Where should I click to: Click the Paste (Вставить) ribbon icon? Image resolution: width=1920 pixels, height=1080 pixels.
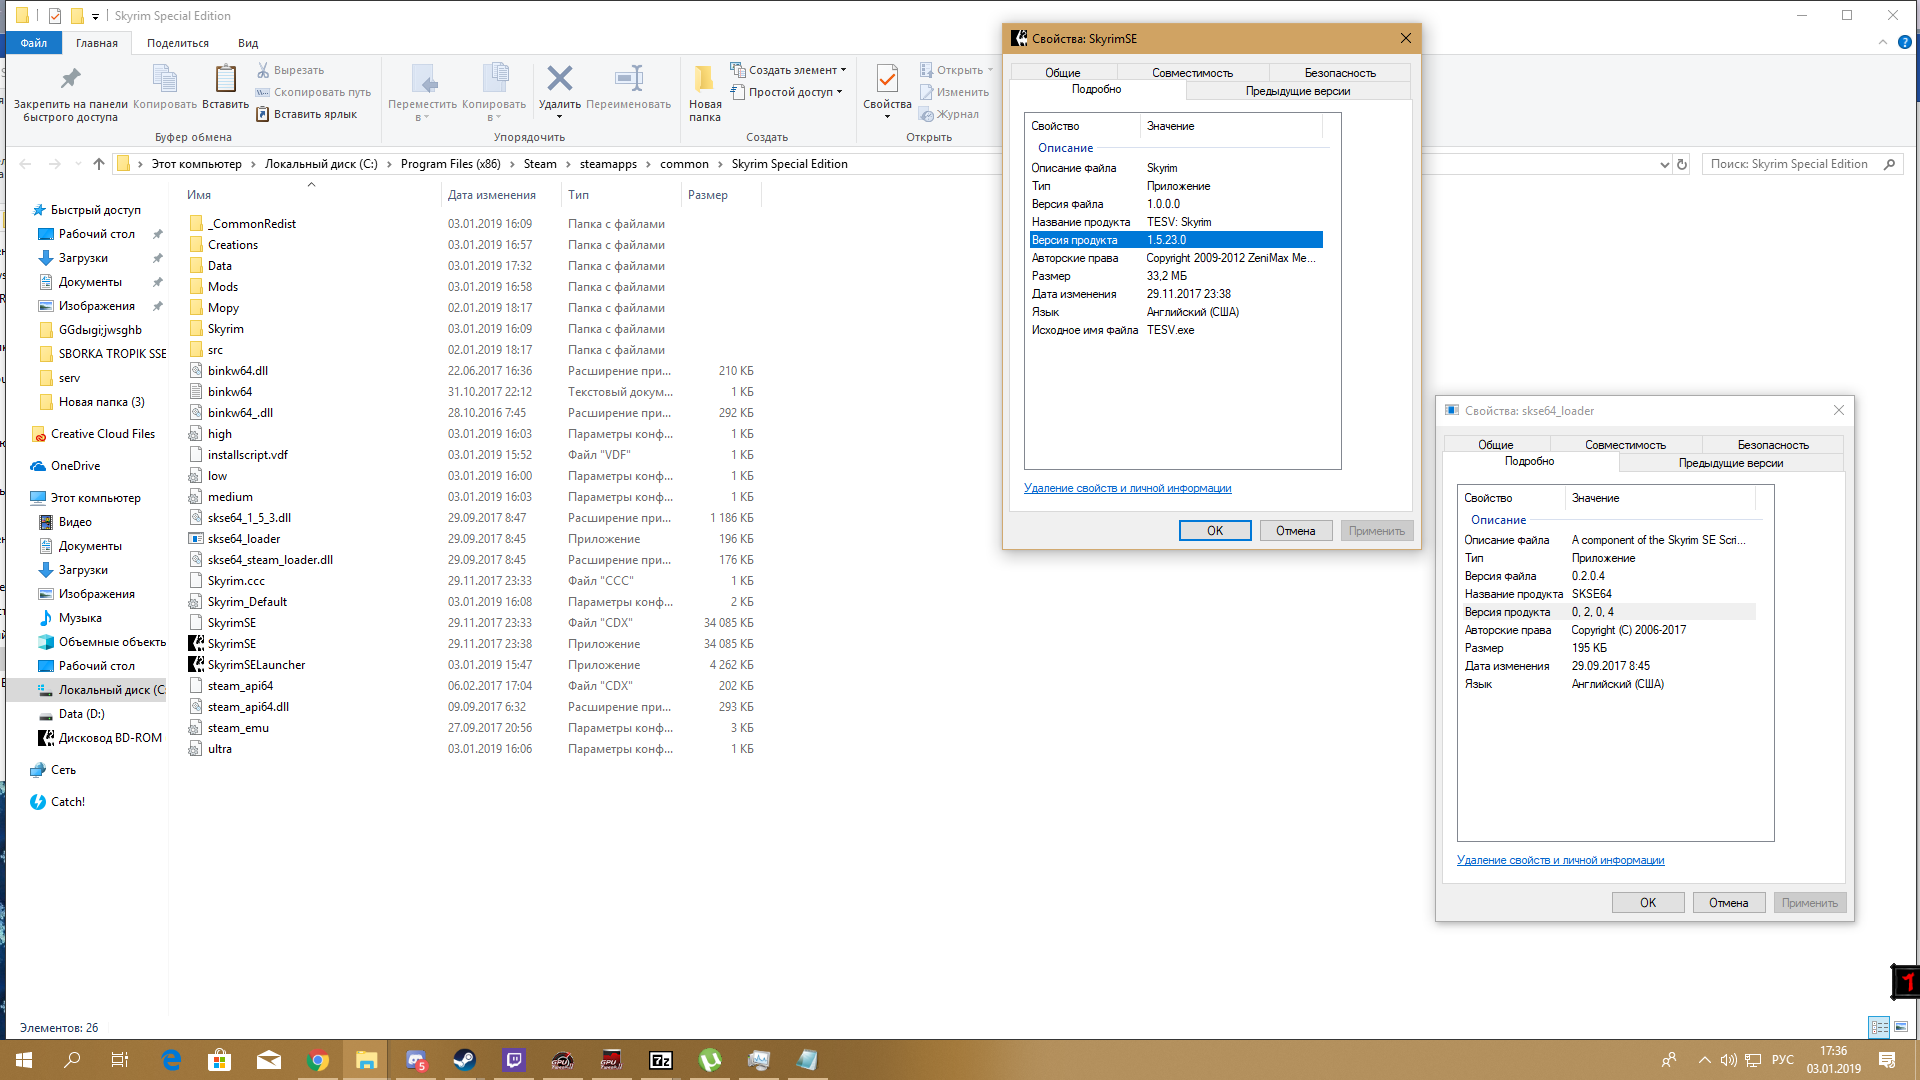point(225,80)
